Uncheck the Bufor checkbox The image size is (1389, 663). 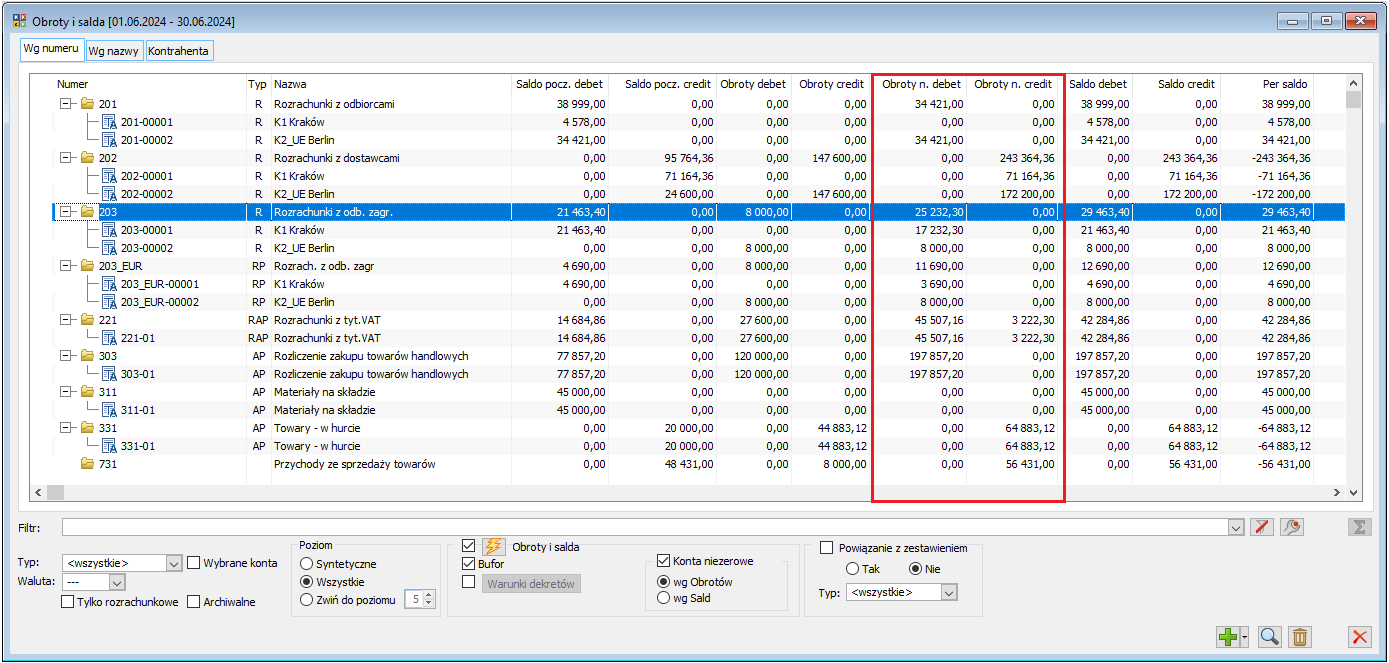click(468, 564)
